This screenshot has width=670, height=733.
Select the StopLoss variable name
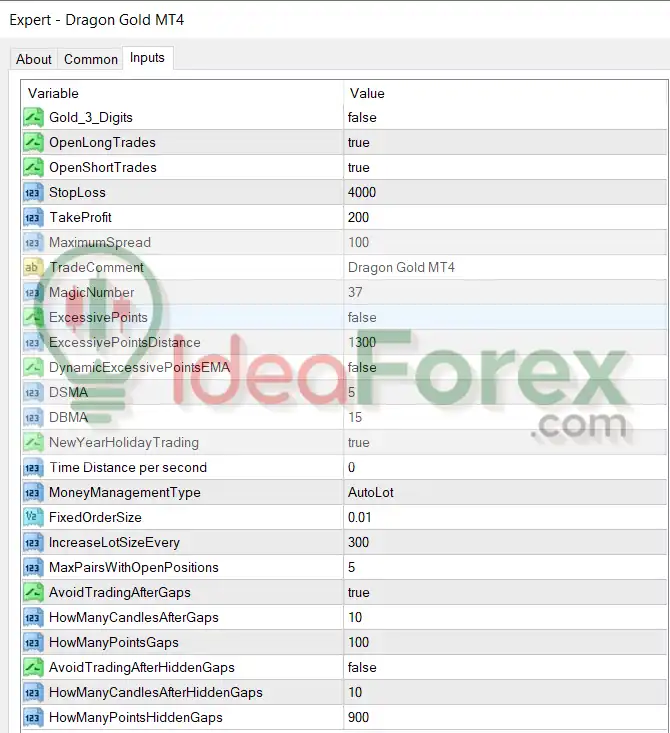(x=78, y=193)
